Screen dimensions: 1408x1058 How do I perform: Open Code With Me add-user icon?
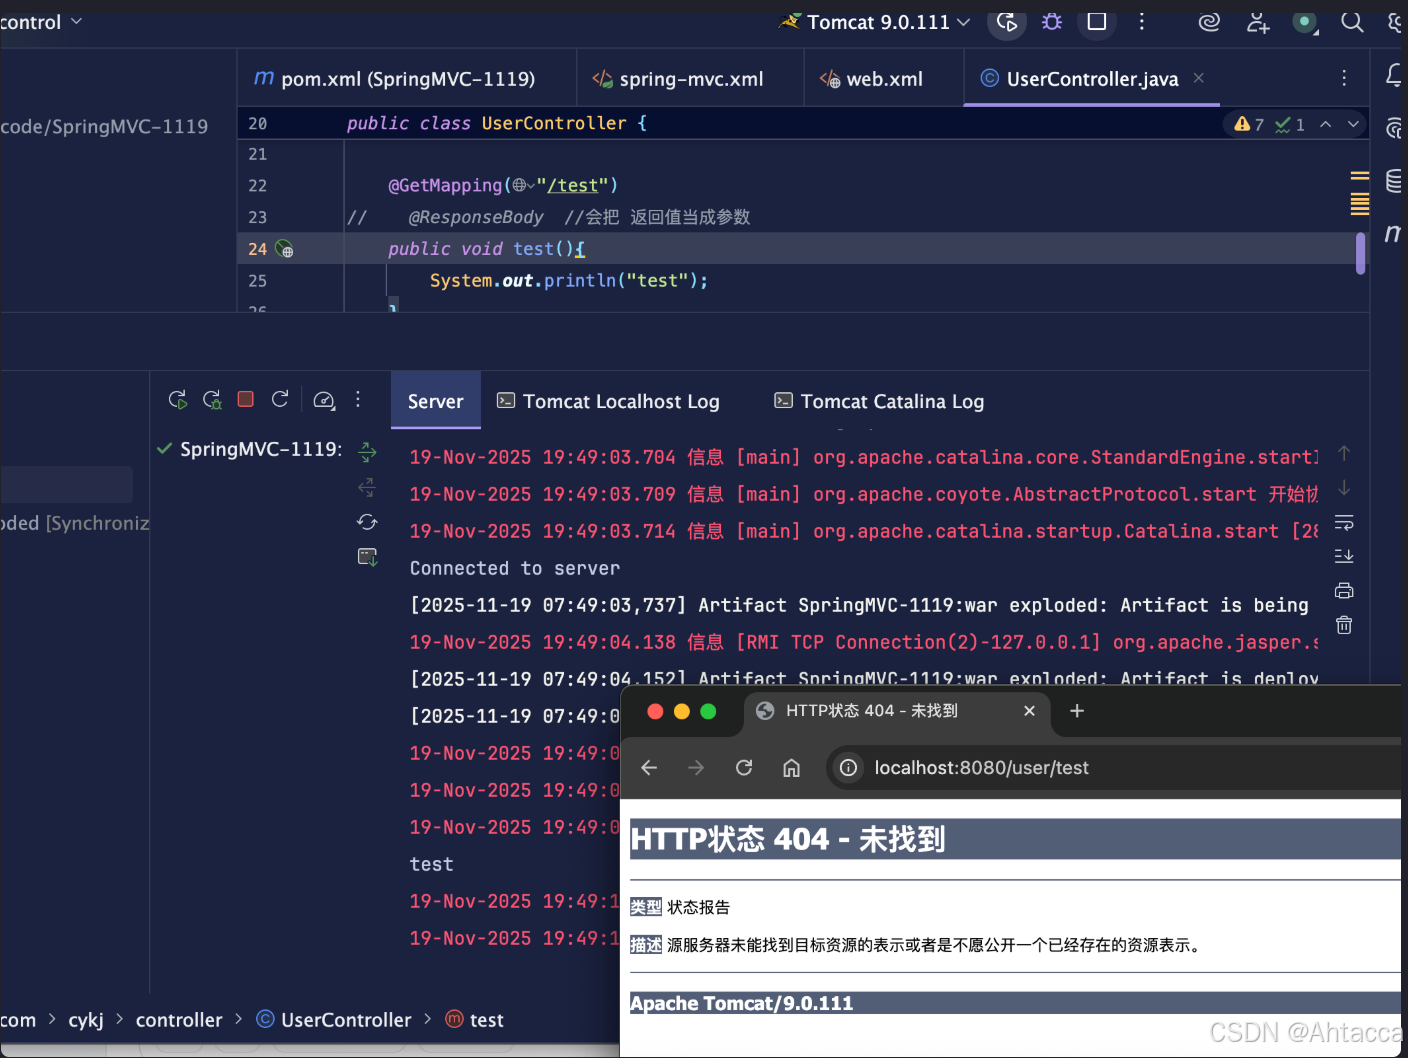coord(1258,22)
